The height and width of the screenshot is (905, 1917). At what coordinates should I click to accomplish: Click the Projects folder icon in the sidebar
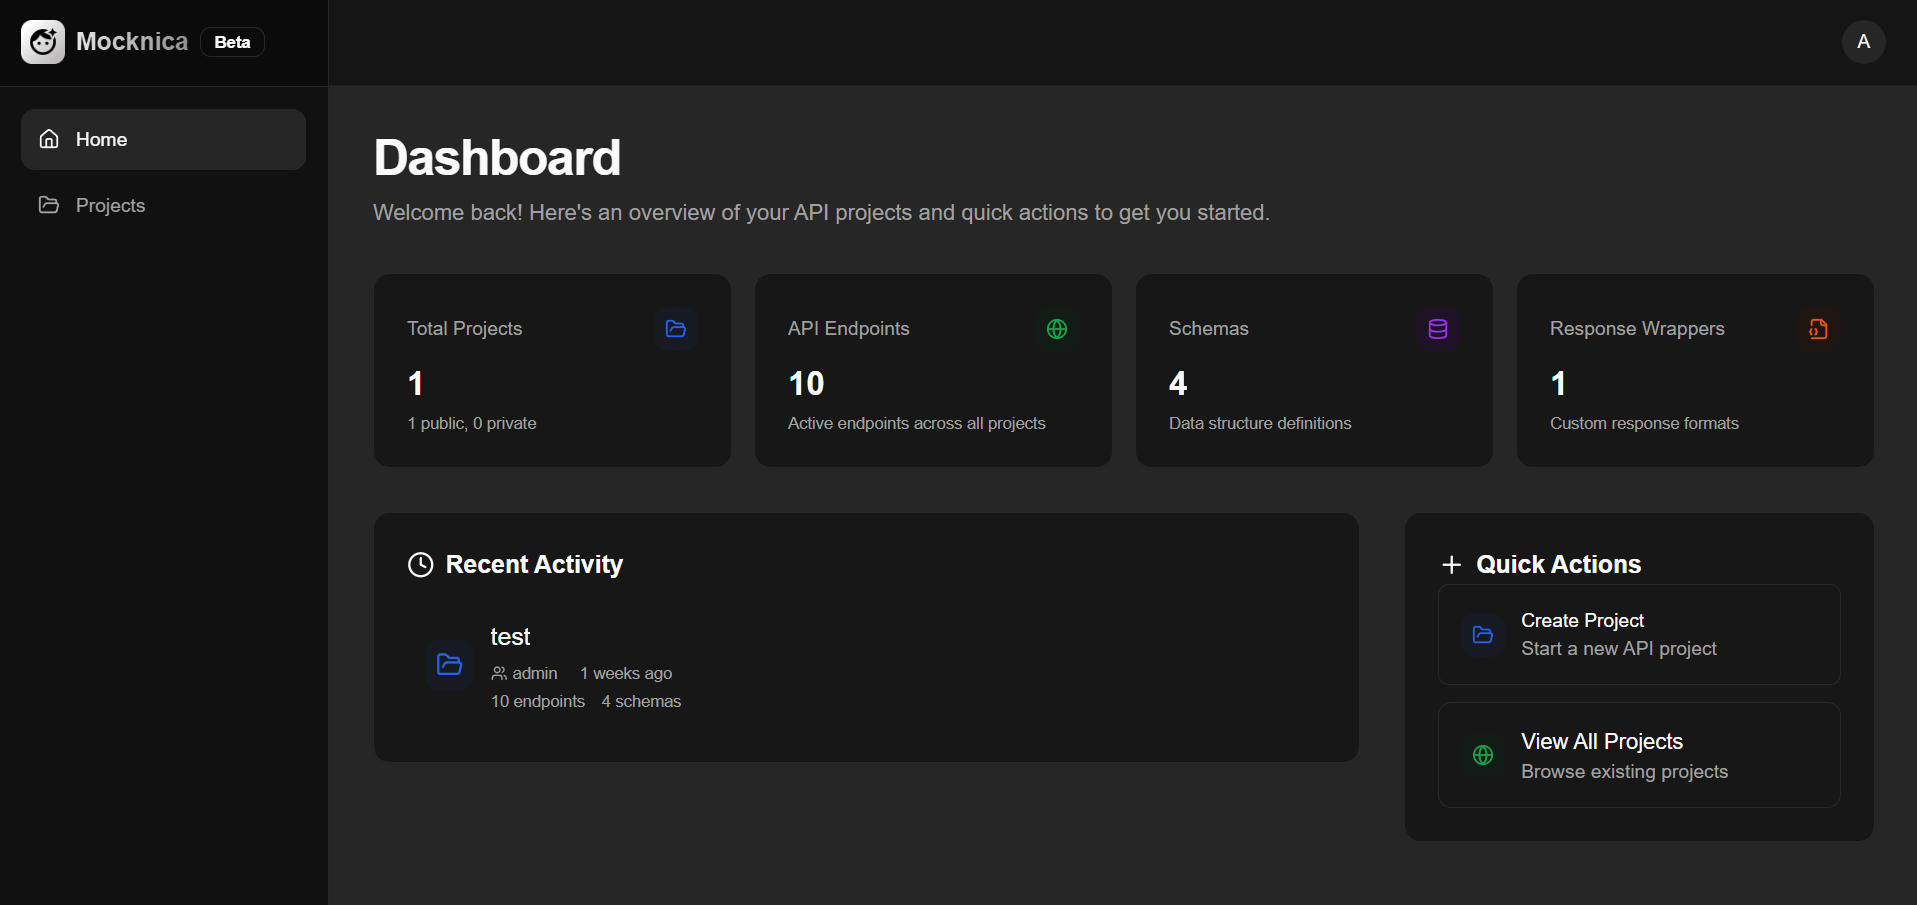point(49,205)
